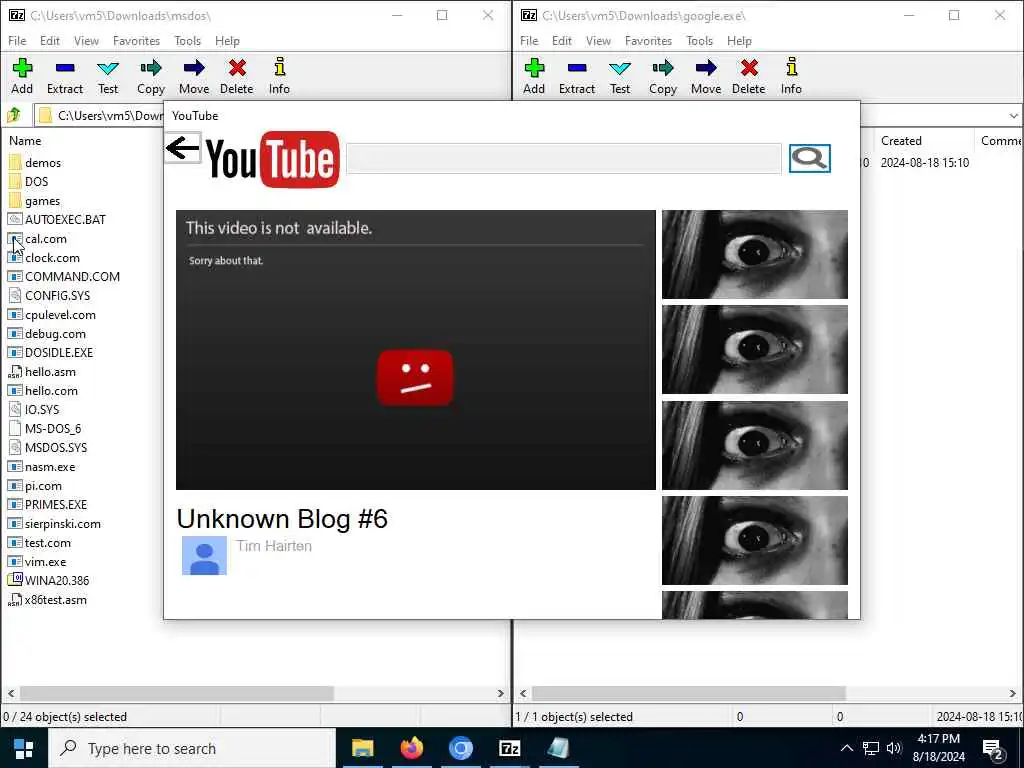Click Move in google.exe 7-Zip window
The width and height of the screenshot is (1024, 768).
[x=706, y=76]
